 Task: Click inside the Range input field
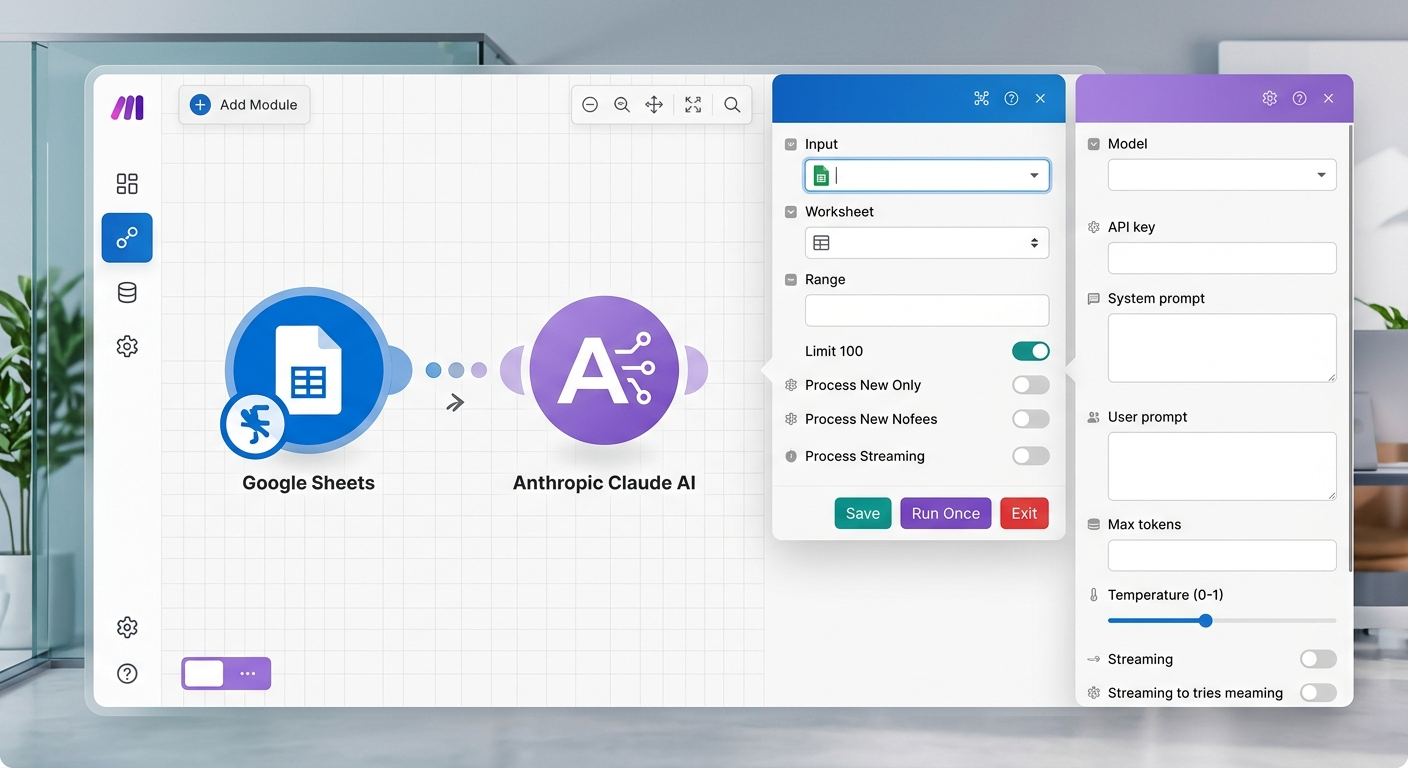[x=926, y=310]
